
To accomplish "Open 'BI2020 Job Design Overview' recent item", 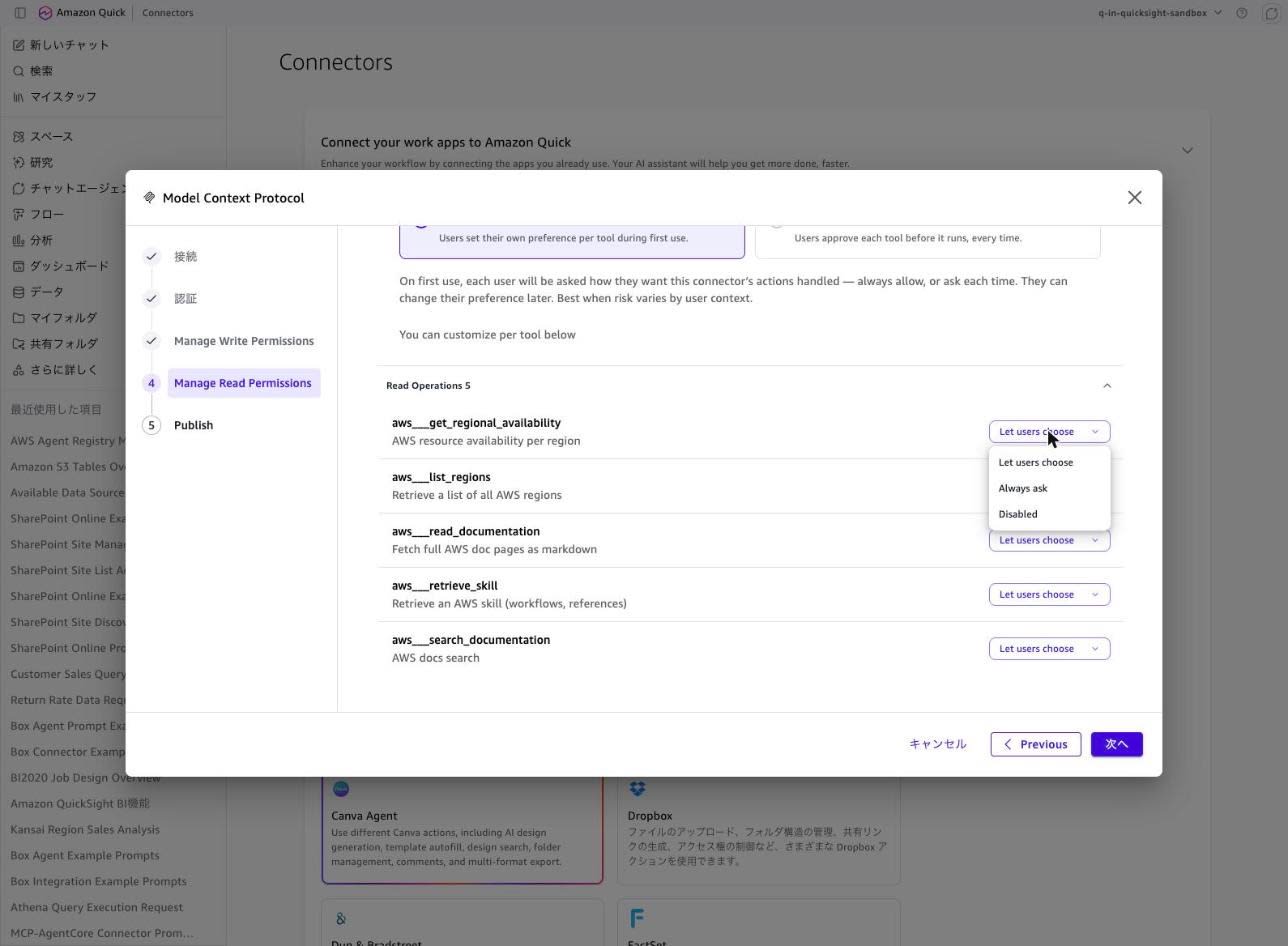I will point(86,778).
